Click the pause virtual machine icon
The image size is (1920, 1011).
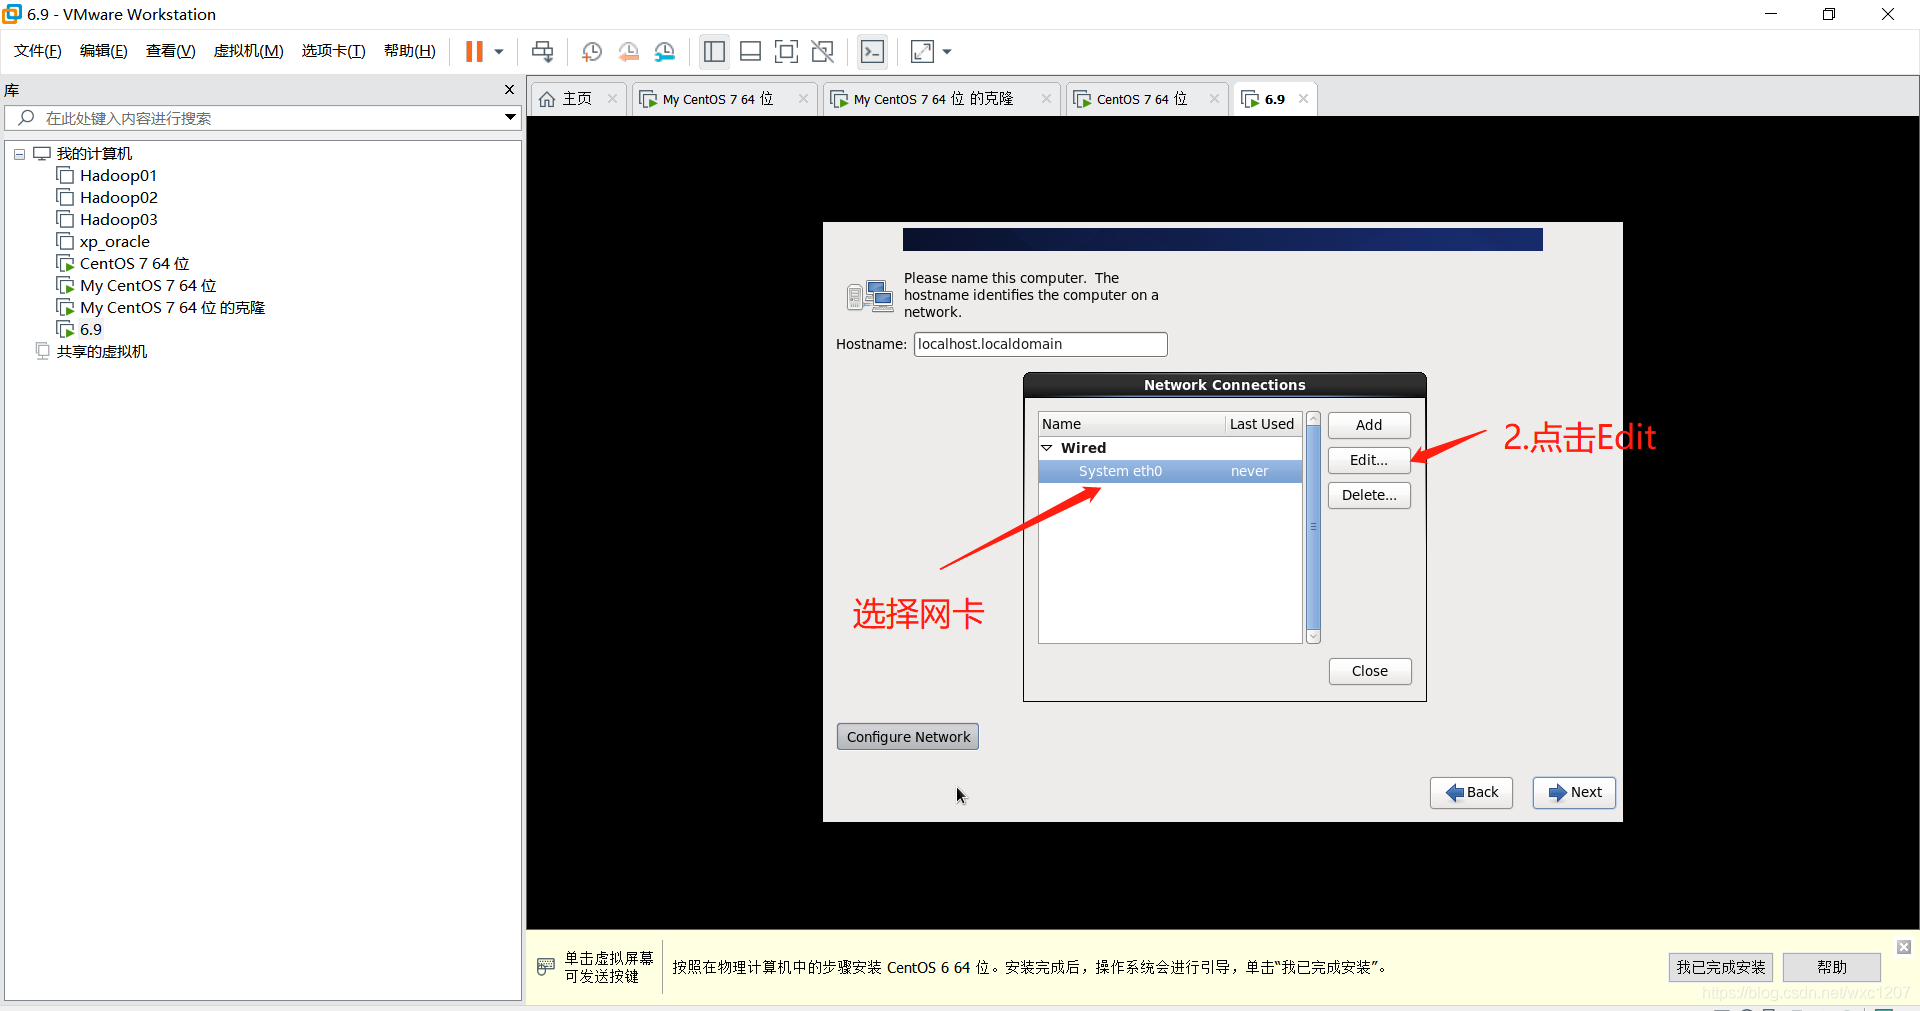pos(474,51)
